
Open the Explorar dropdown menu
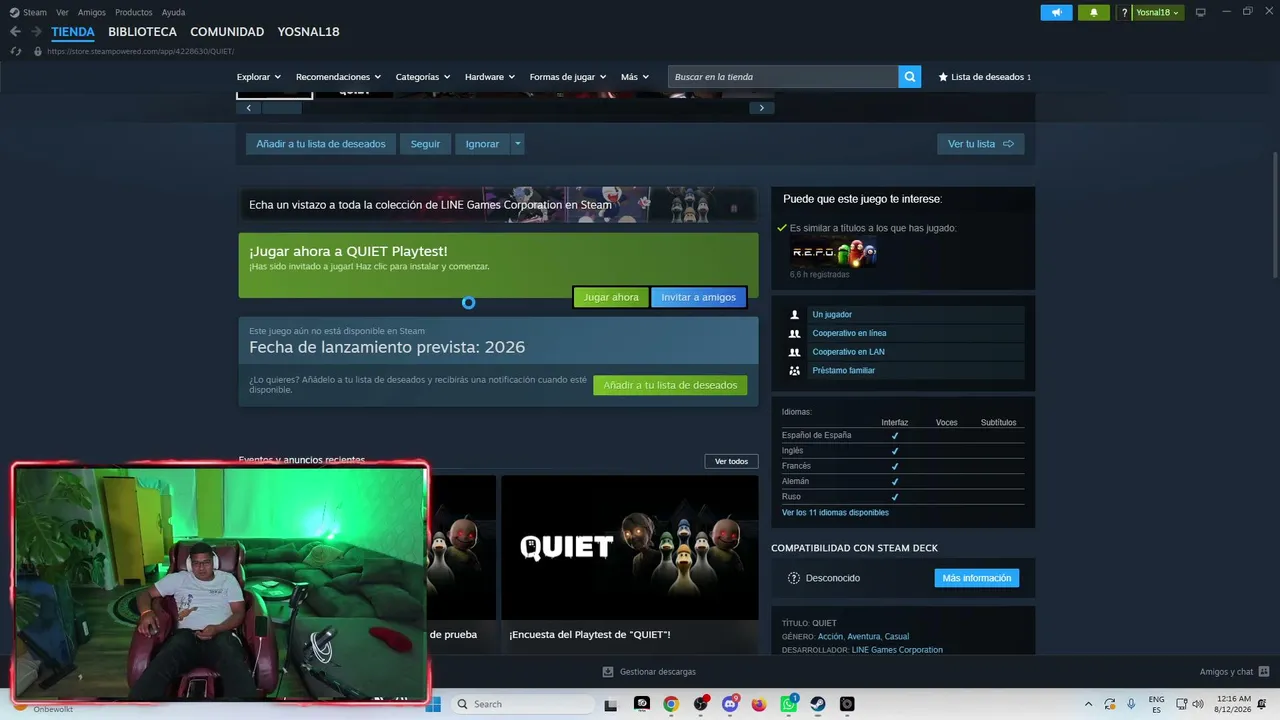[x=259, y=77]
